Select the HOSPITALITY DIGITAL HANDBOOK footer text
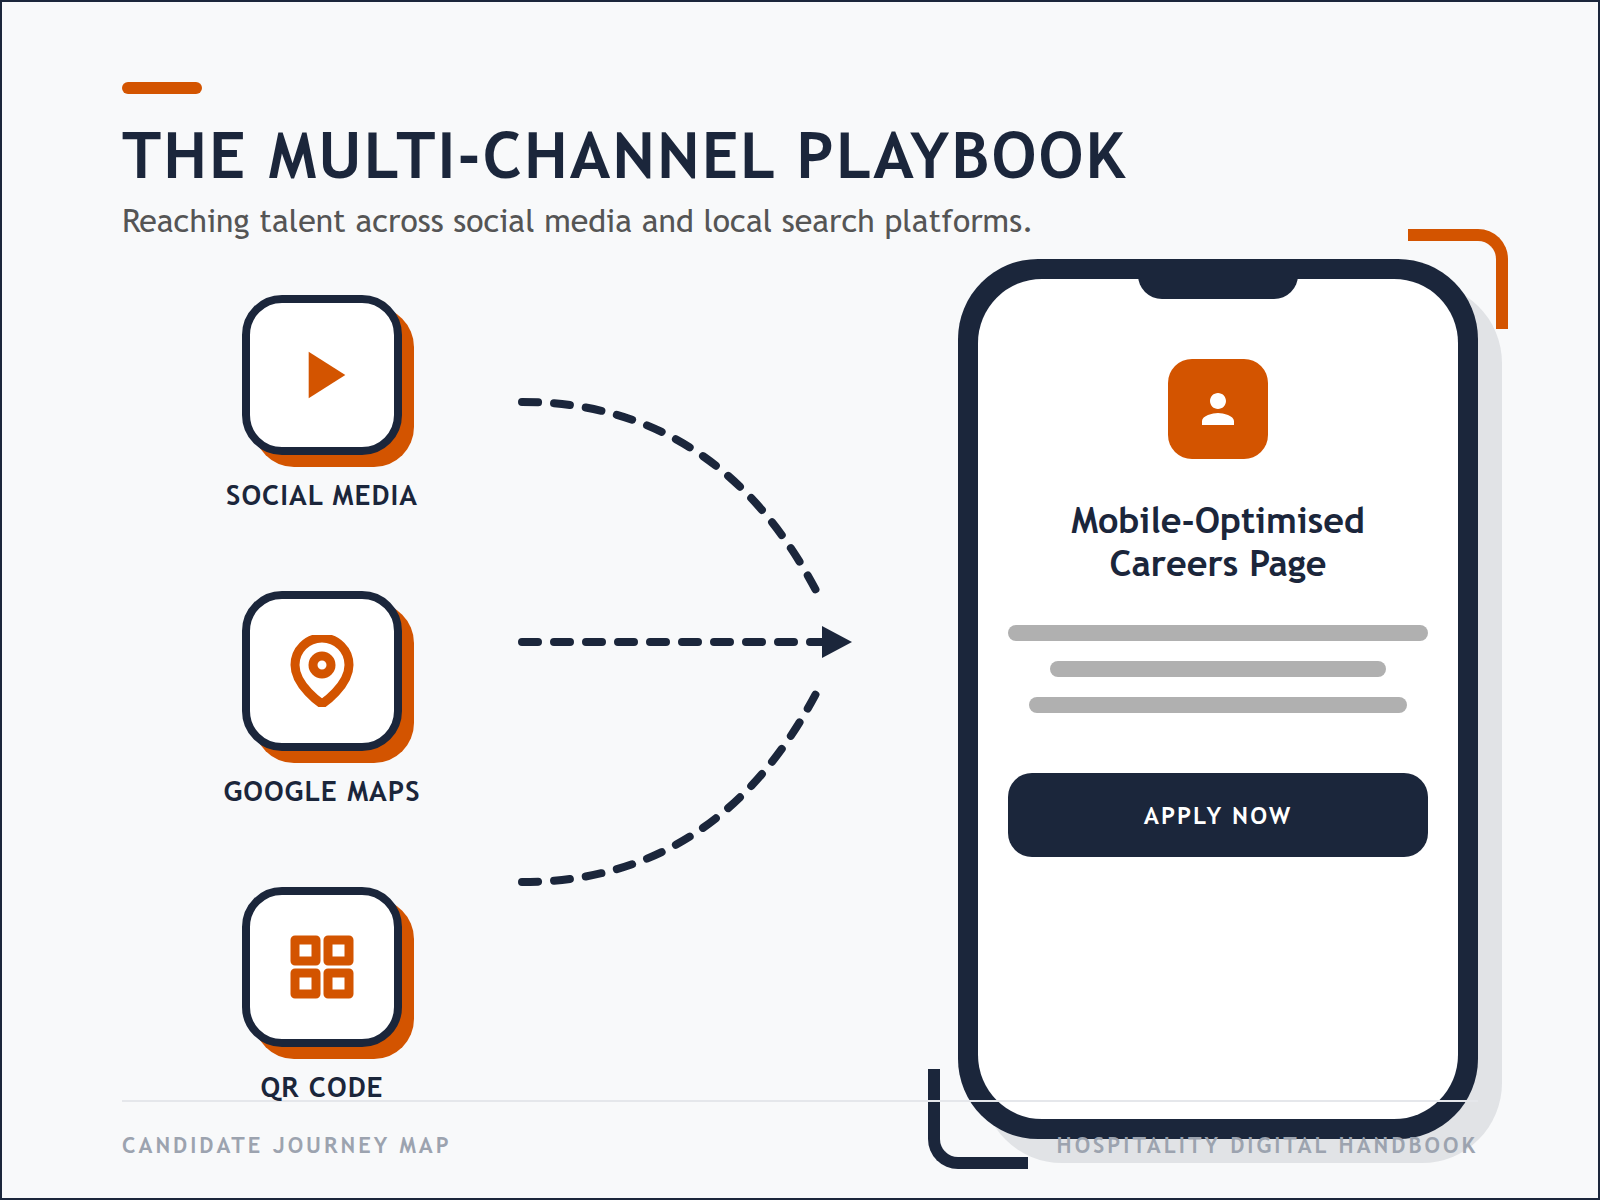1600x1200 pixels. 1266,1146
